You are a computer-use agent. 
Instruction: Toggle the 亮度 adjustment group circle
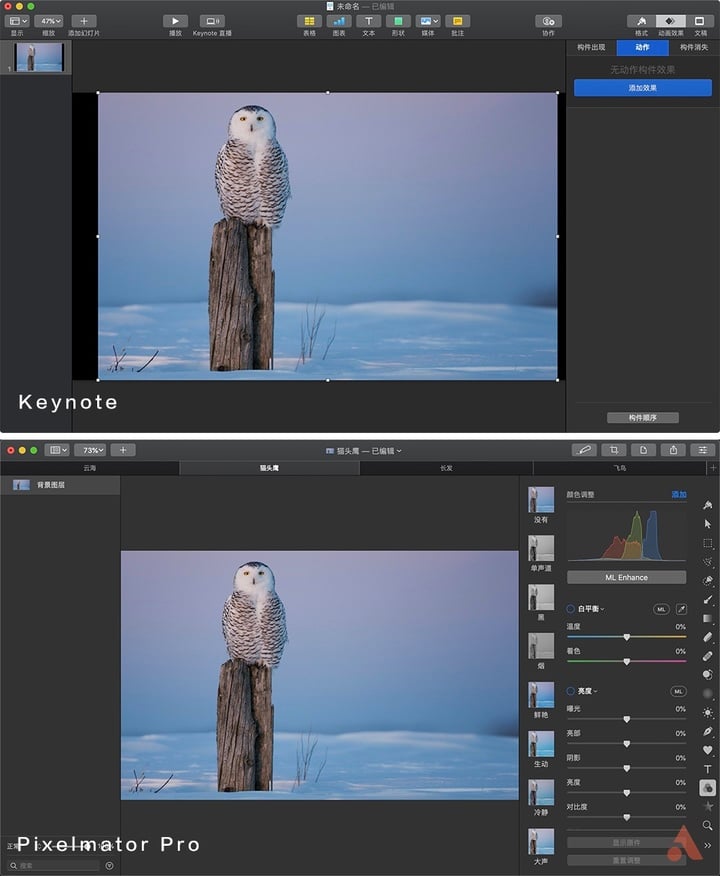(570, 691)
